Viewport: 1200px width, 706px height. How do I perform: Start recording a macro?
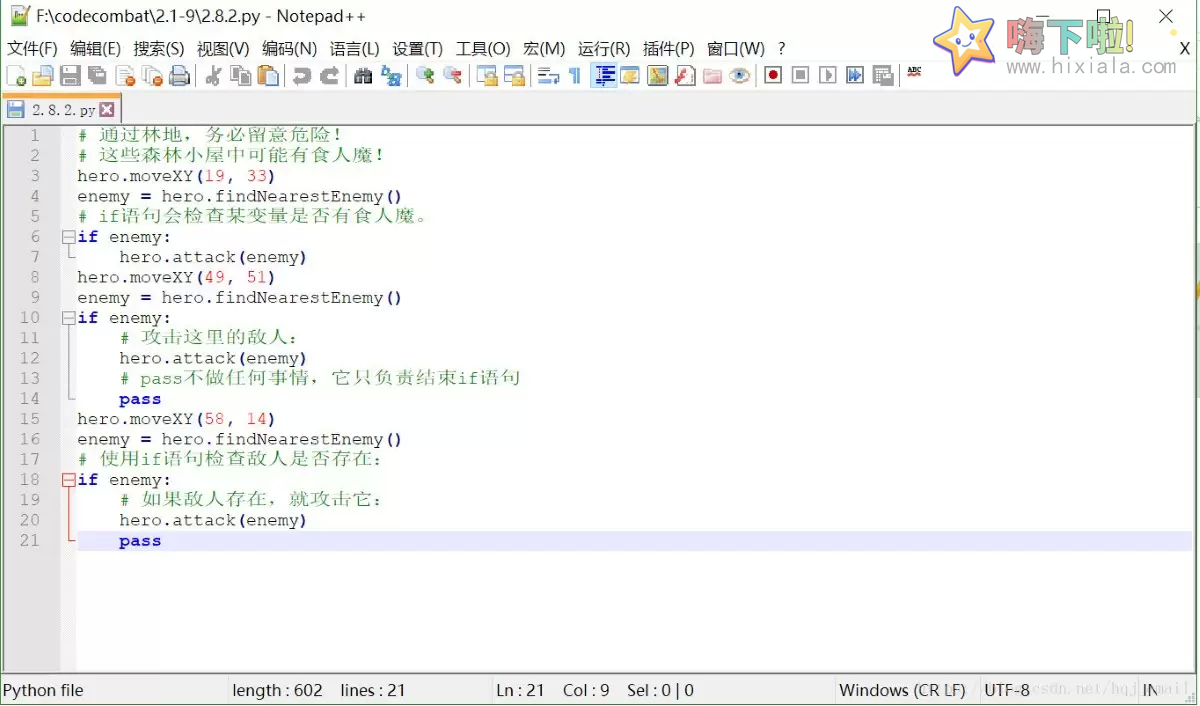pos(773,75)
